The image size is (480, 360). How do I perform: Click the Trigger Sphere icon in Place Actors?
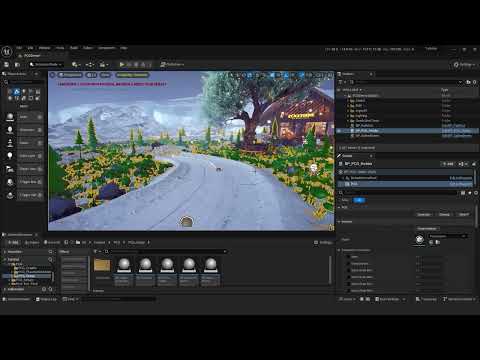click(10, 195)
